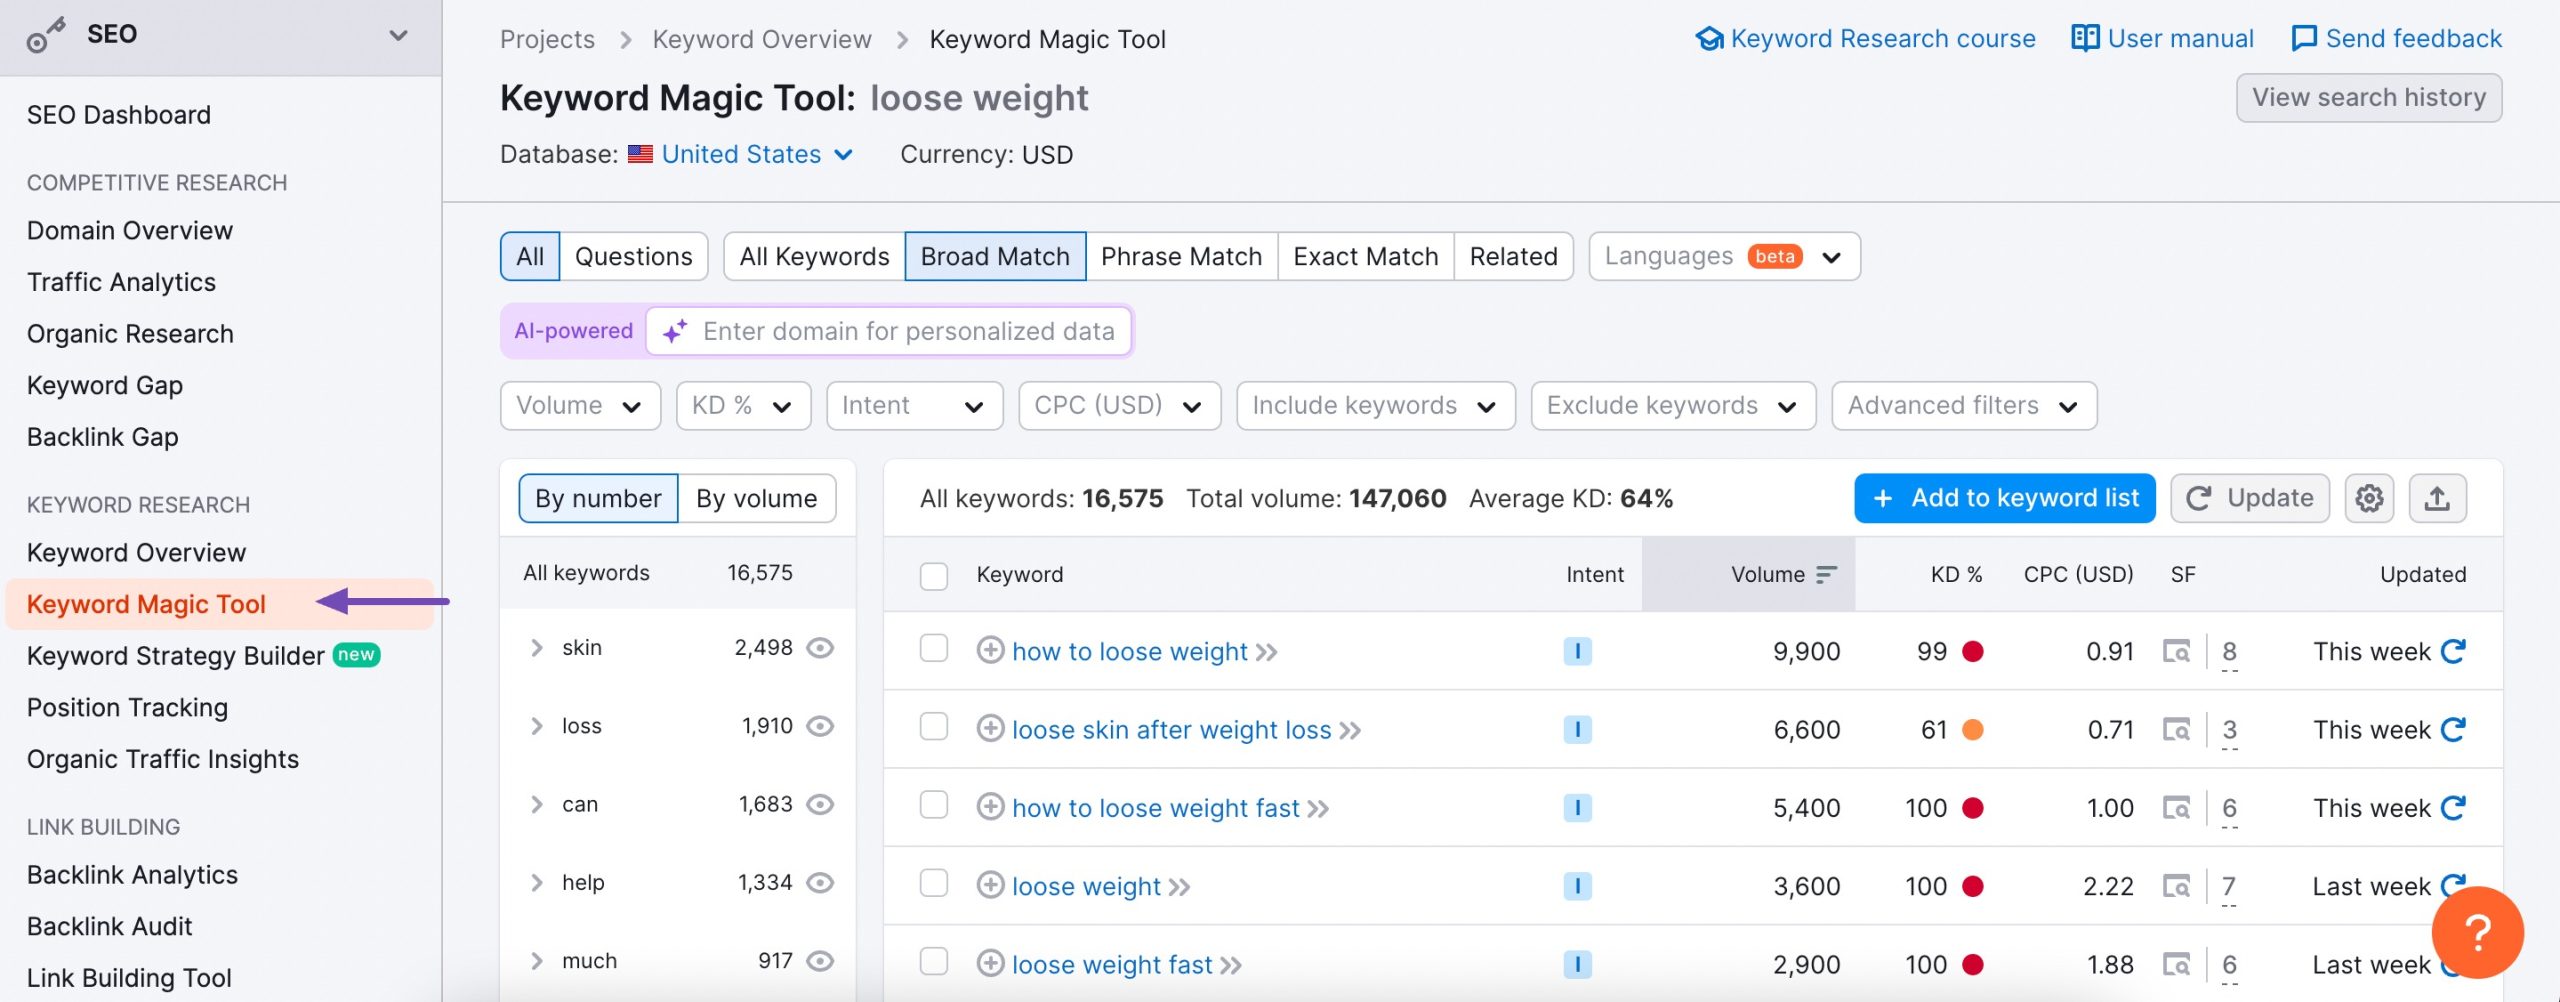Click informational intent badge for 'how to loose weight'
Image resolution: width=2560 pixels, height=1002 pixels.
pos(1577,651)
